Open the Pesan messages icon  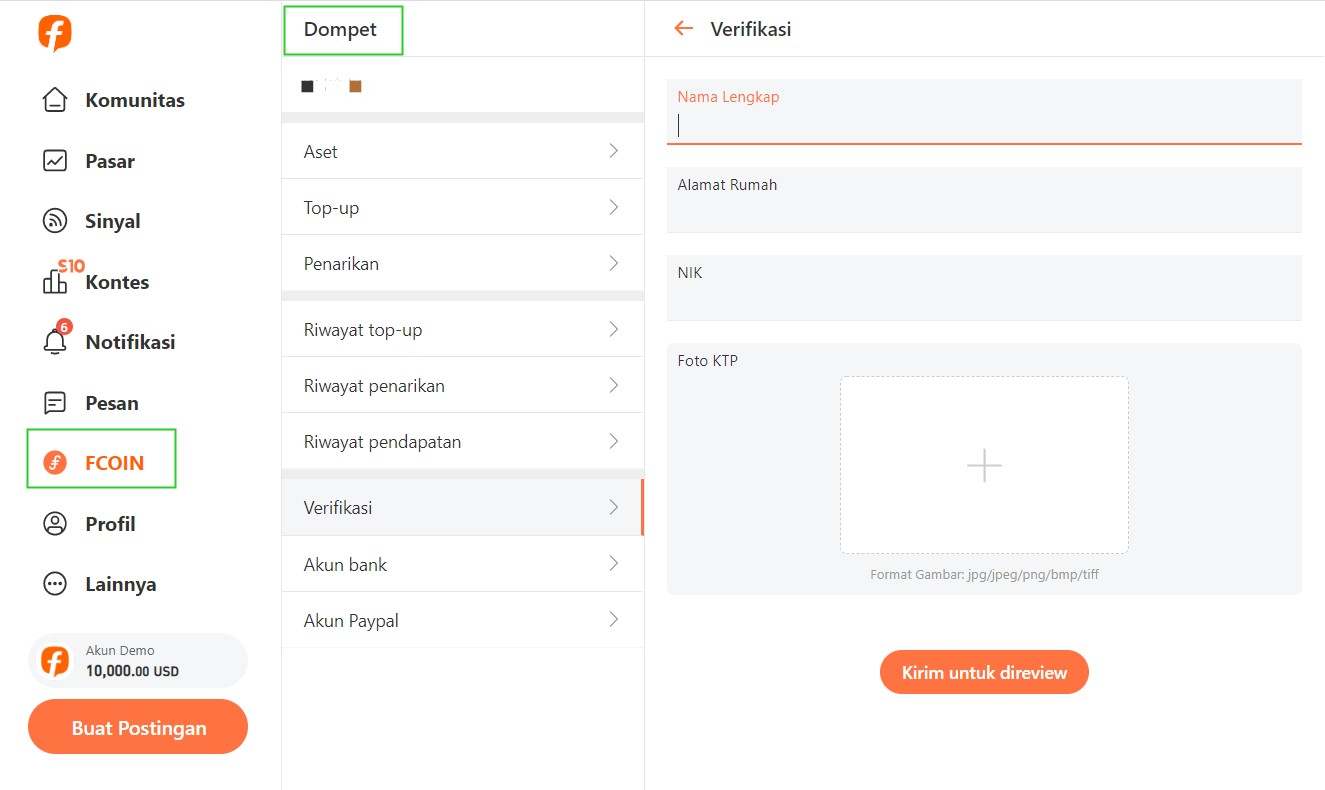[55, 402]
